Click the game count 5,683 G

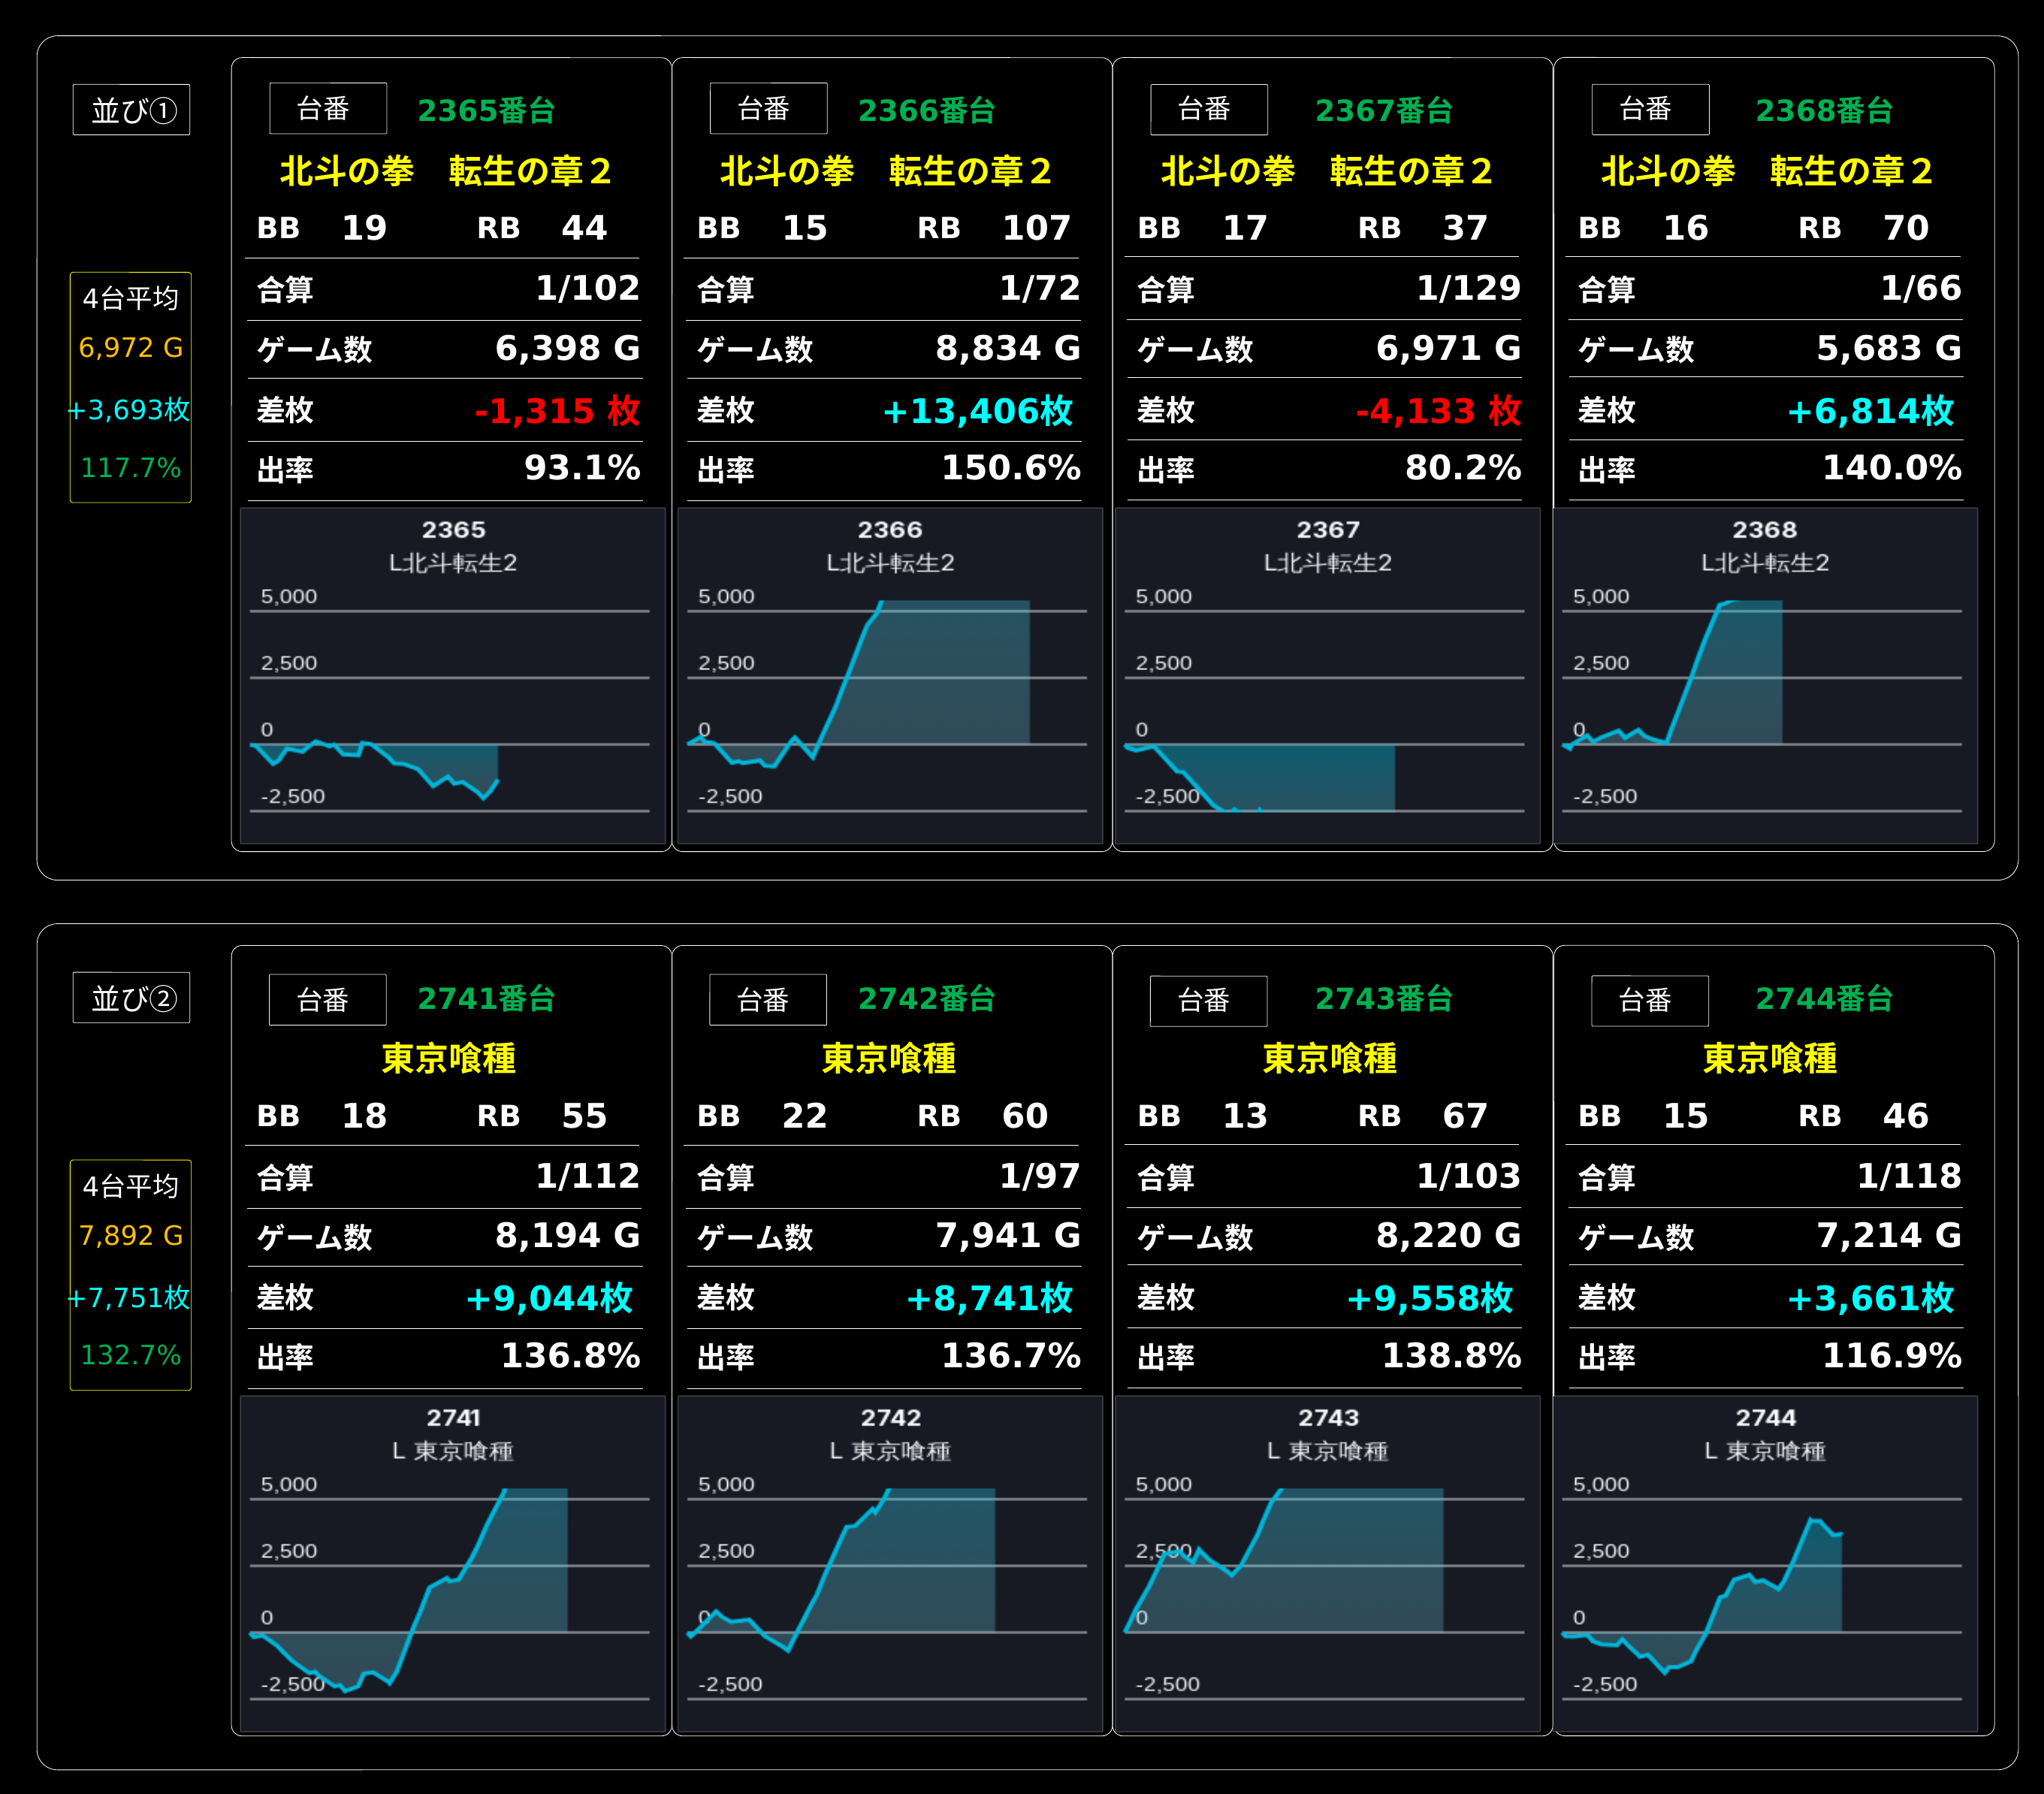(x=1889, y=348)
